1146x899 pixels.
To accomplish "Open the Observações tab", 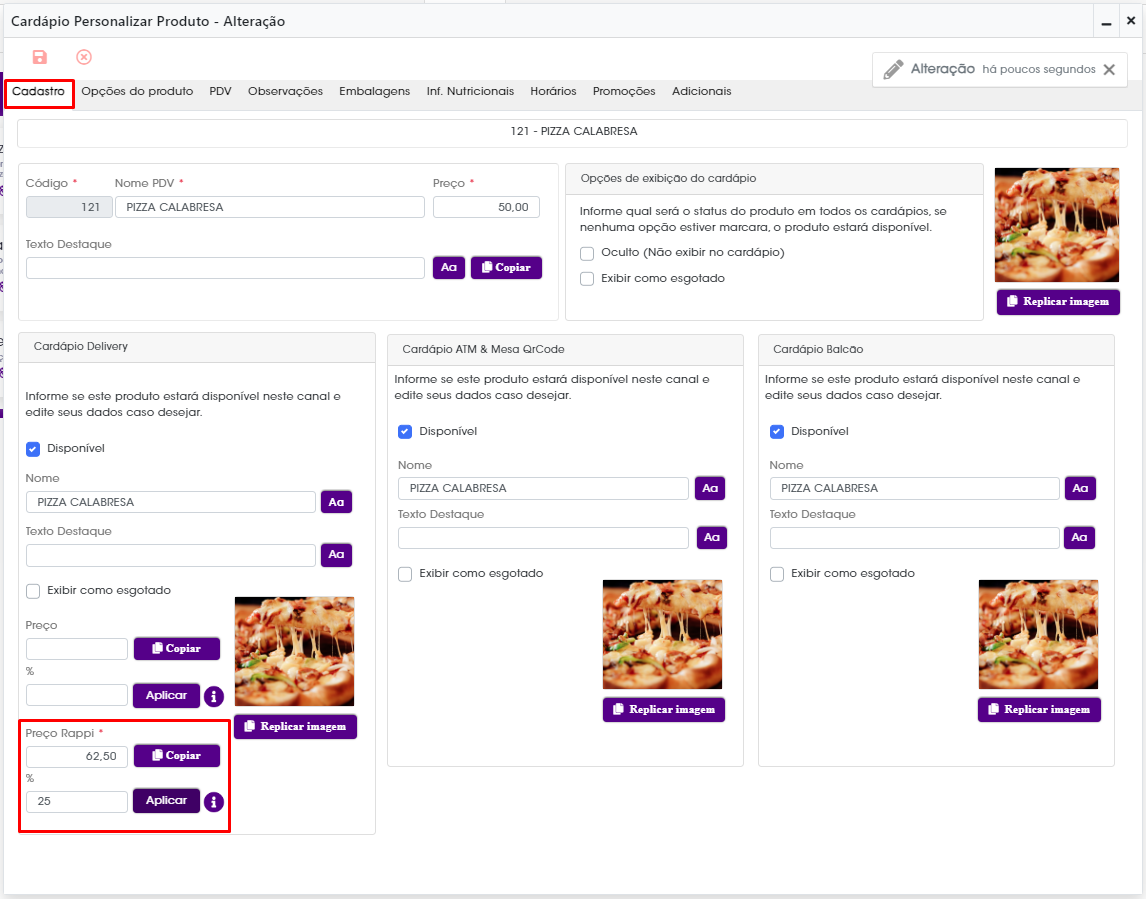I will [x=285, y=91].
